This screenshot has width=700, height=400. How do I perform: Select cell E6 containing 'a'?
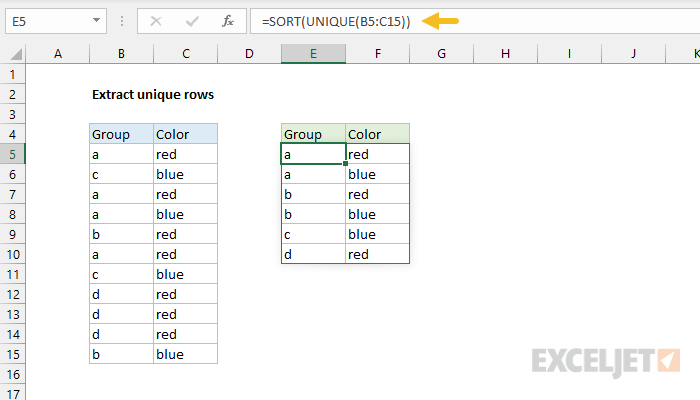click(x=313, y=174)
